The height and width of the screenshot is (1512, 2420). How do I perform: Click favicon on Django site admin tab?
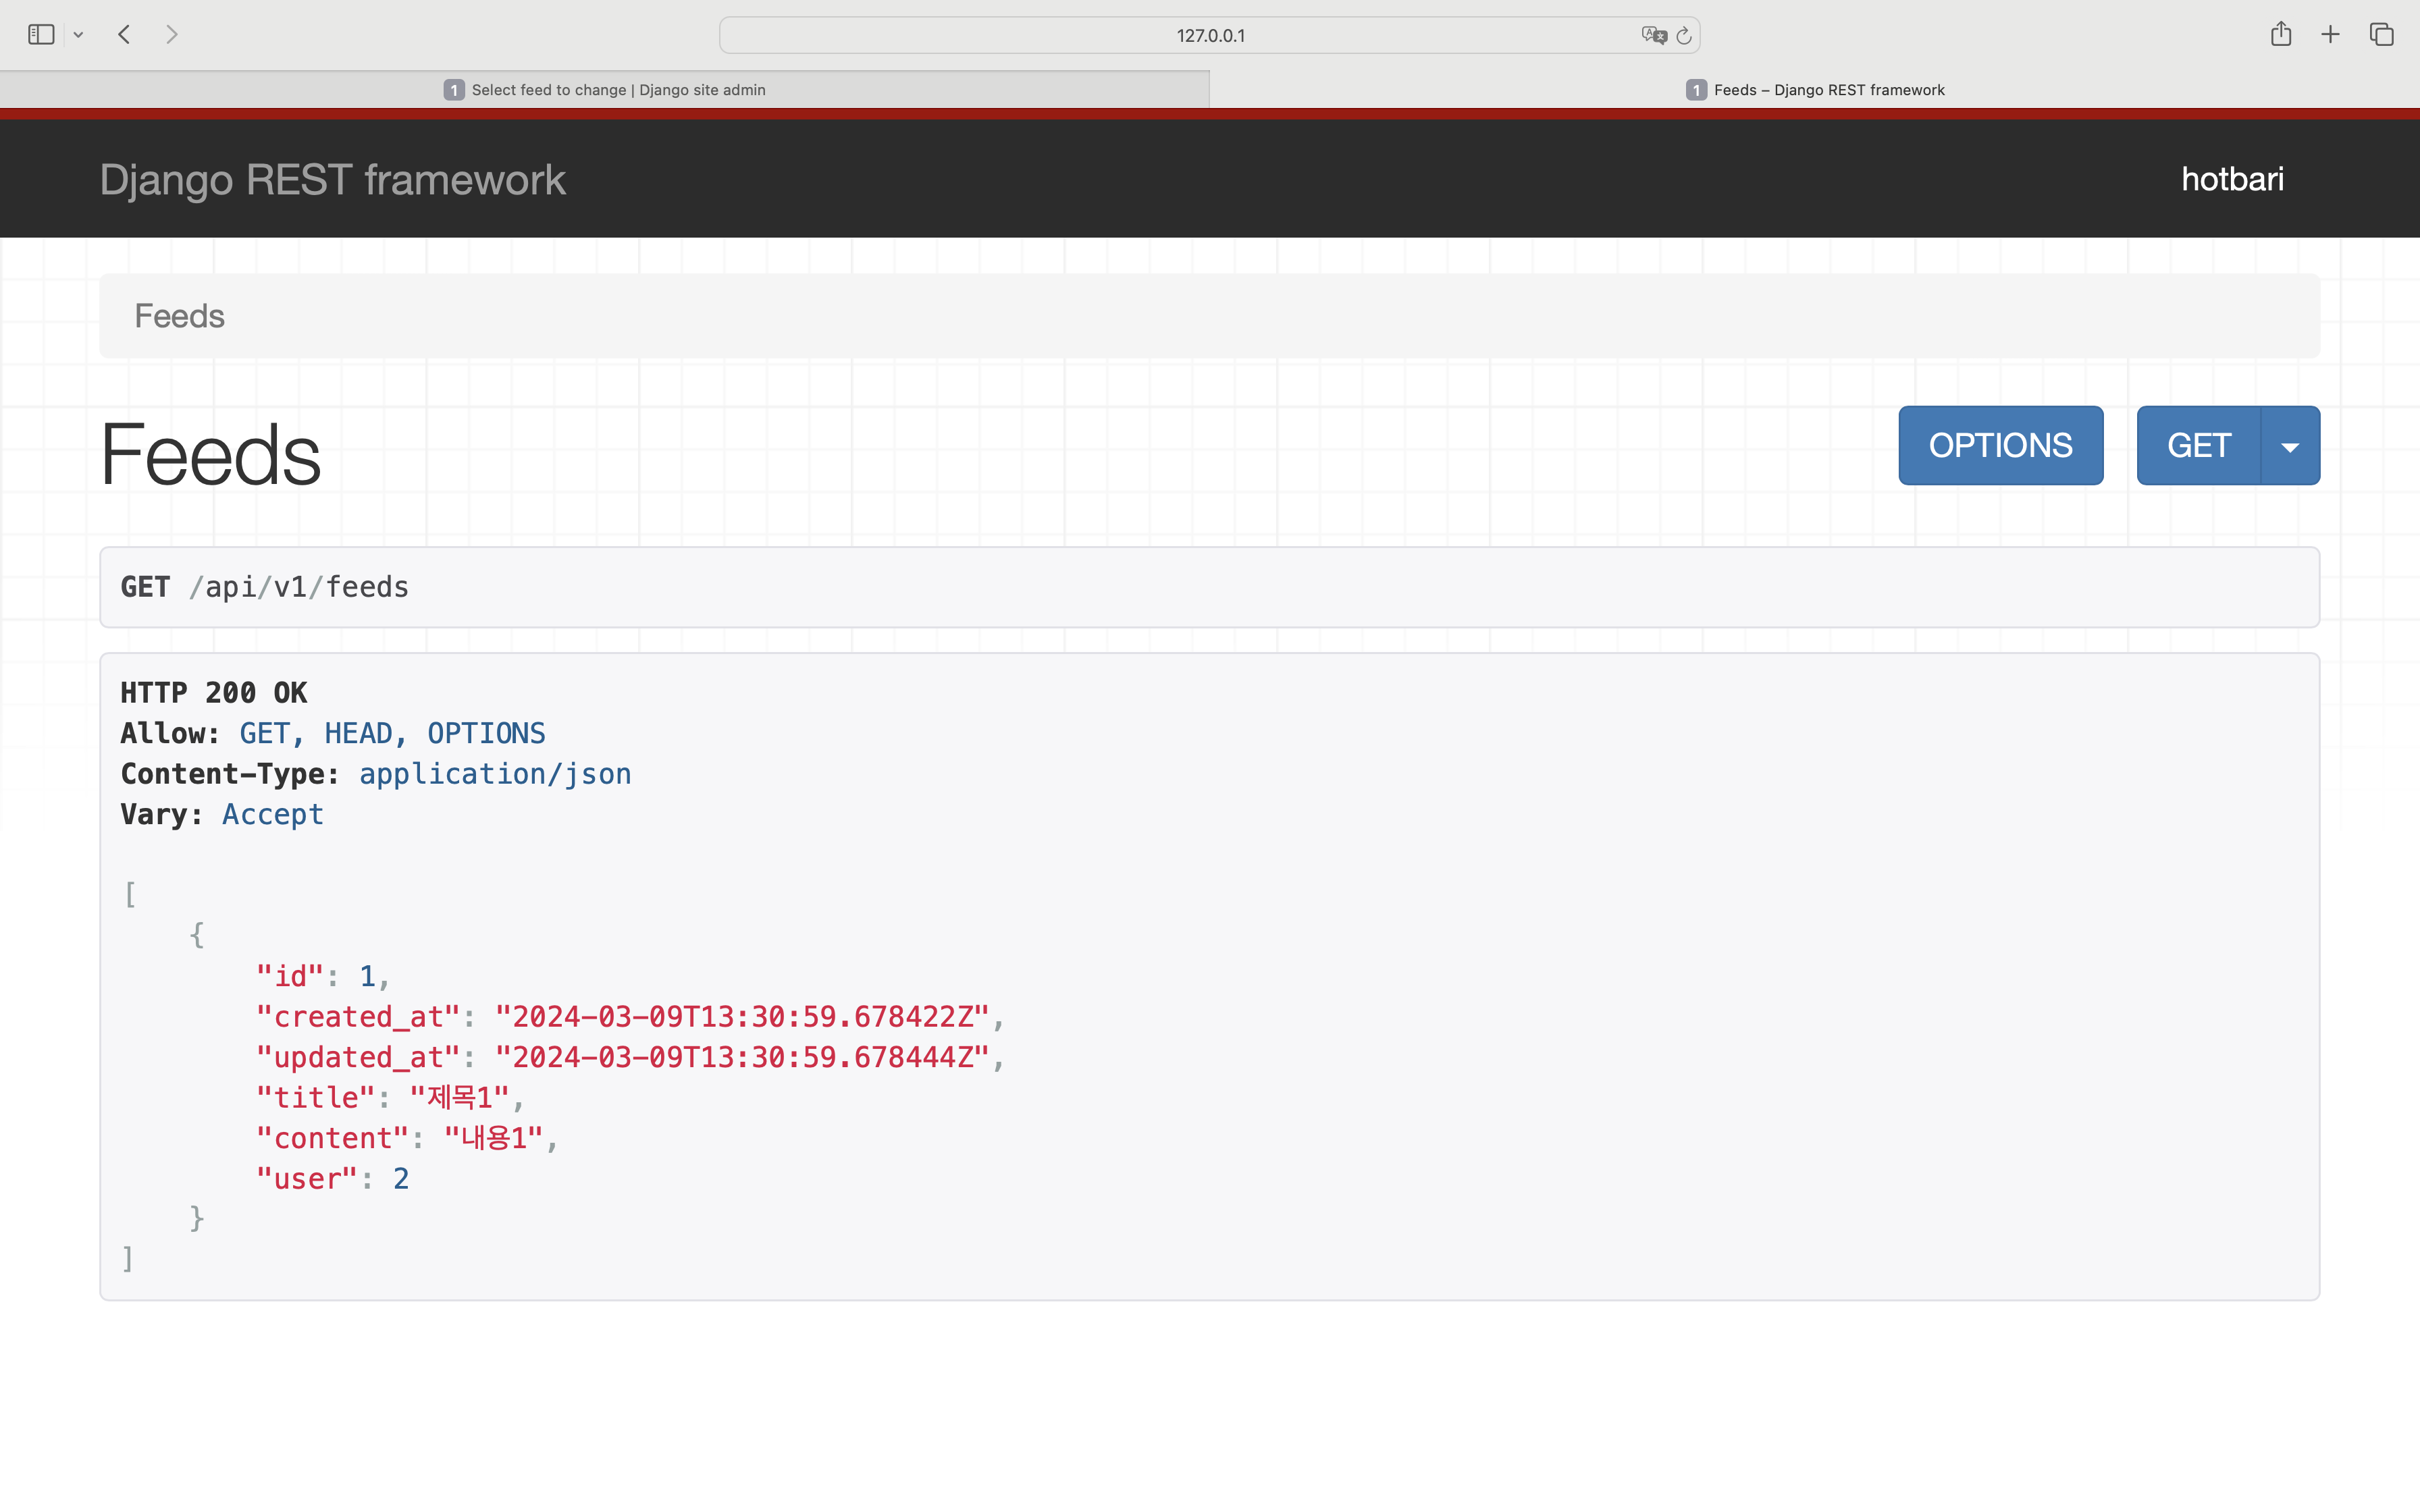coord(454,90)
